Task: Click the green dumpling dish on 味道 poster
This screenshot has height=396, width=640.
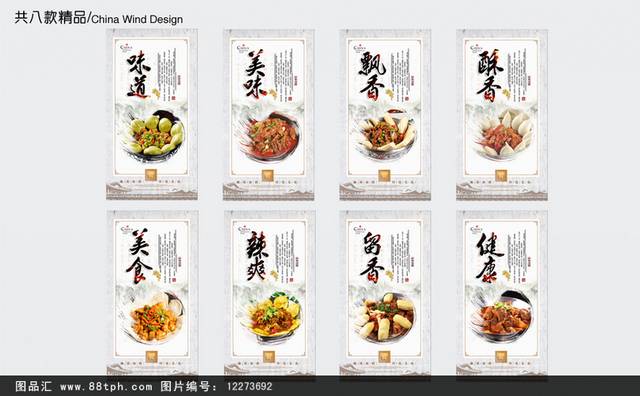Action: [154, 134]
